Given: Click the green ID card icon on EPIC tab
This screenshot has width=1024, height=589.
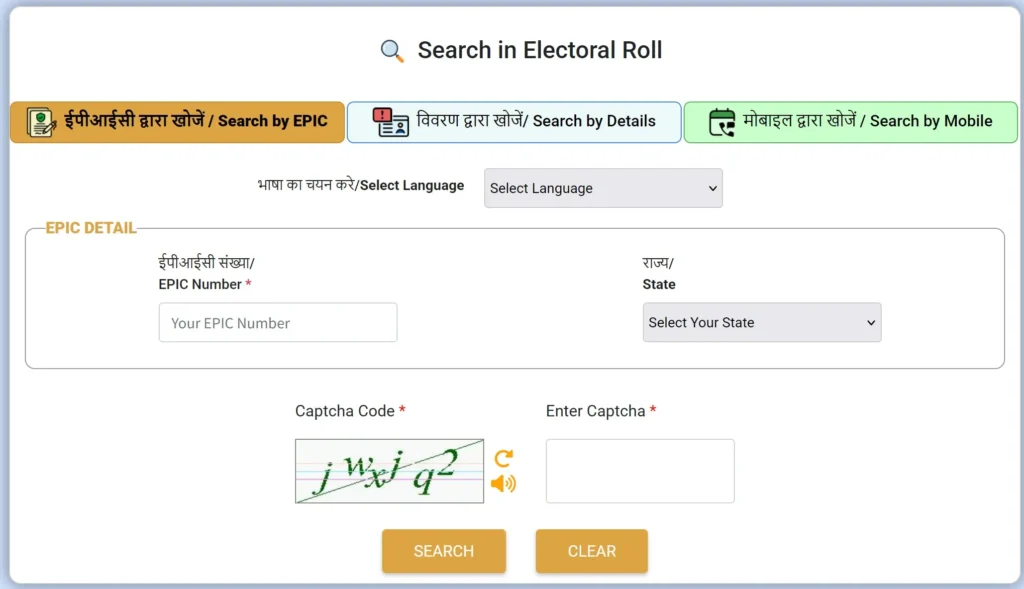Looking at the screenshot, I should (41, 121).
